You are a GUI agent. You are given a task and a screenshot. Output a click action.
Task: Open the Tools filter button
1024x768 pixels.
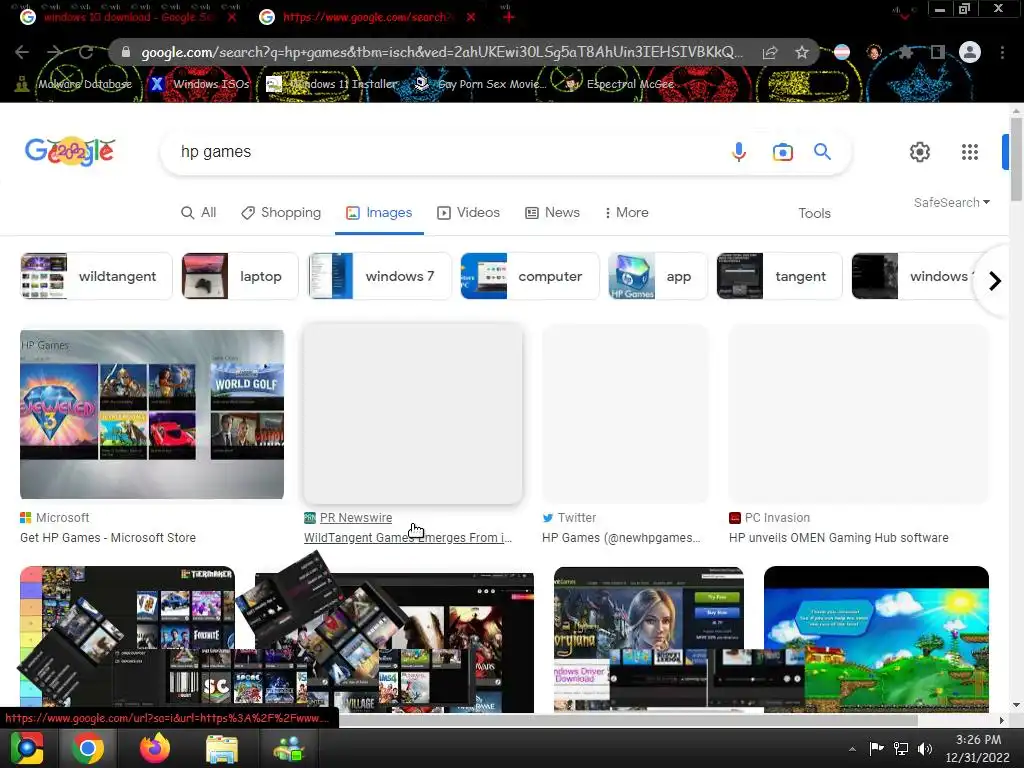point(814,213)
